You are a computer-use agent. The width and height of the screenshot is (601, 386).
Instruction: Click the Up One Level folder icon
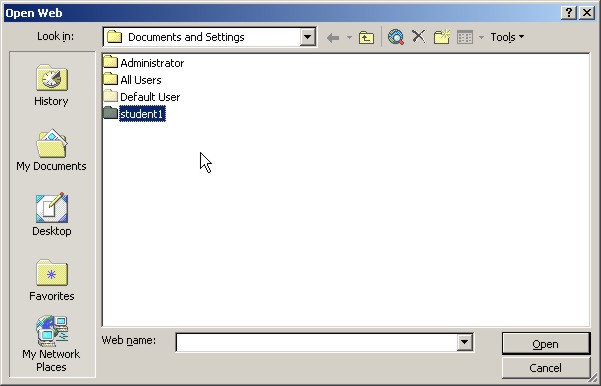pyautogui.click(x=366, y=37)
